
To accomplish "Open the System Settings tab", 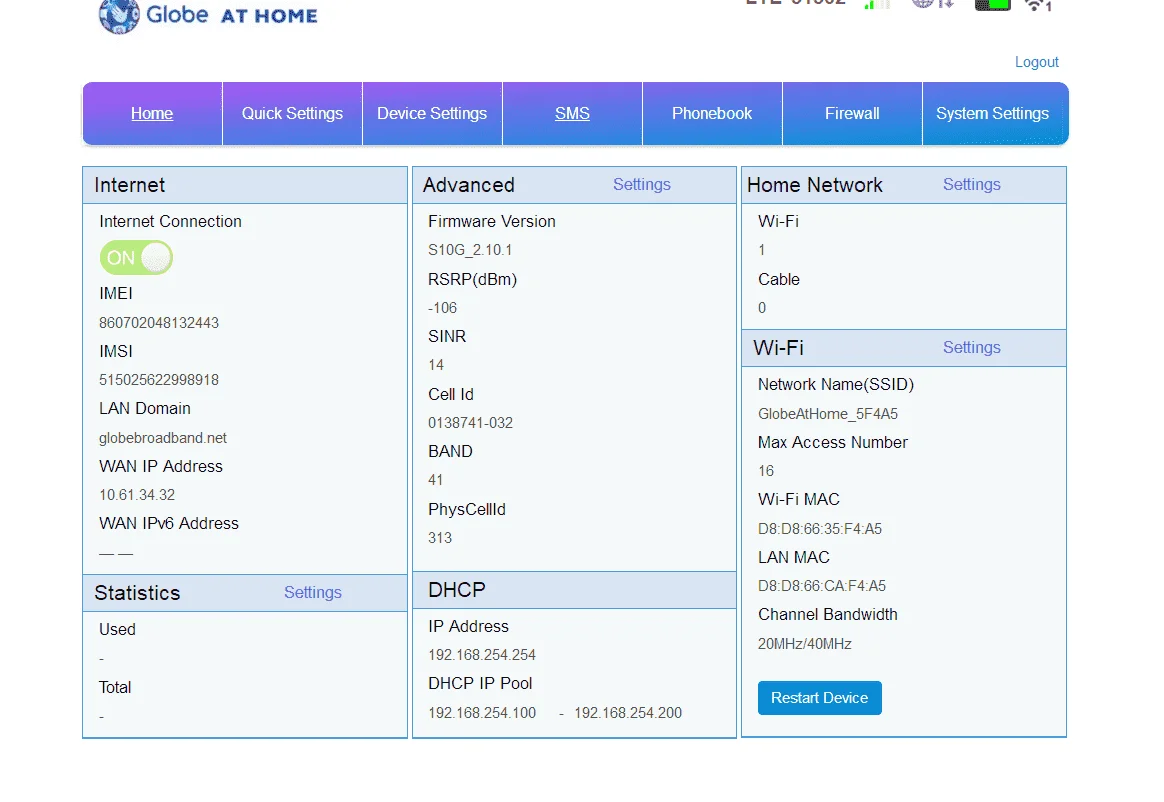I will pos(993,114).
